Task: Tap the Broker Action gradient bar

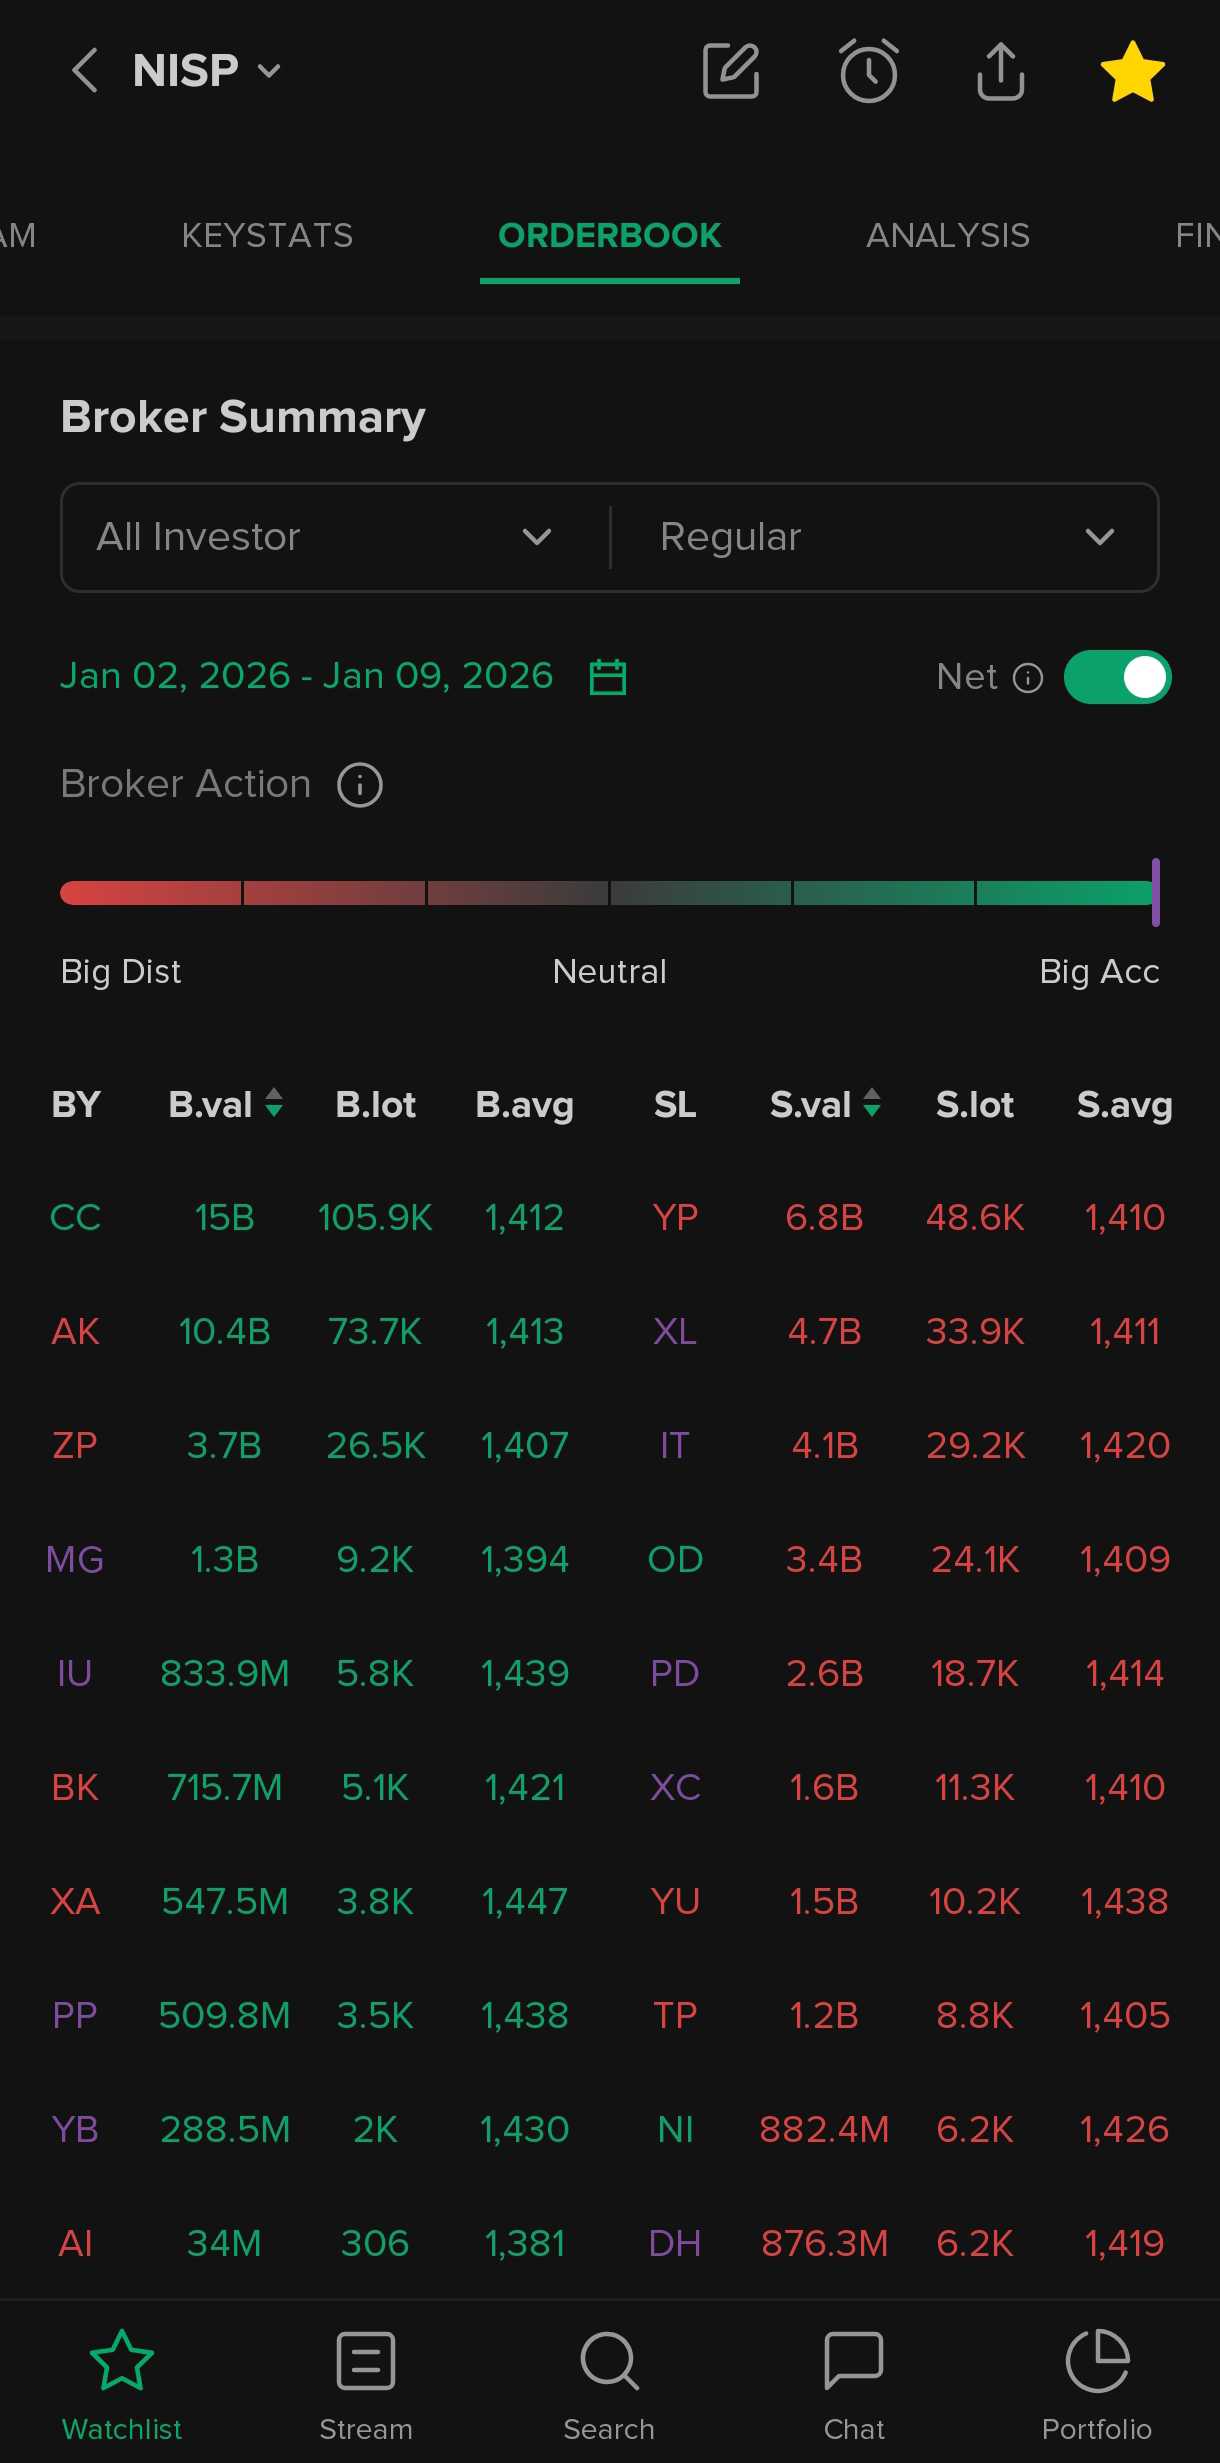Action: 608,893
